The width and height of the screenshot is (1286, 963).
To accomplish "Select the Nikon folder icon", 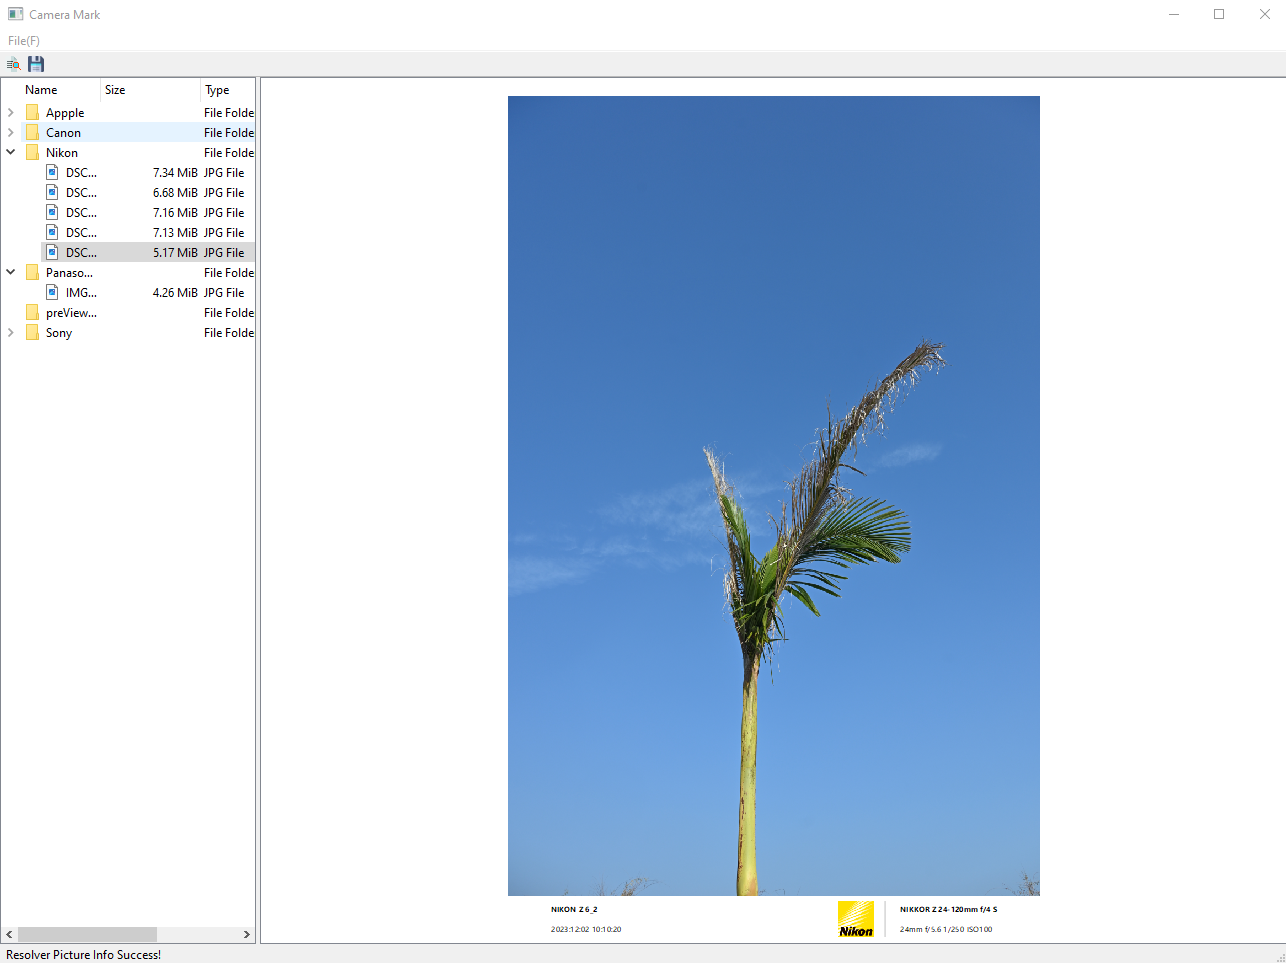I will pos(32,152).
